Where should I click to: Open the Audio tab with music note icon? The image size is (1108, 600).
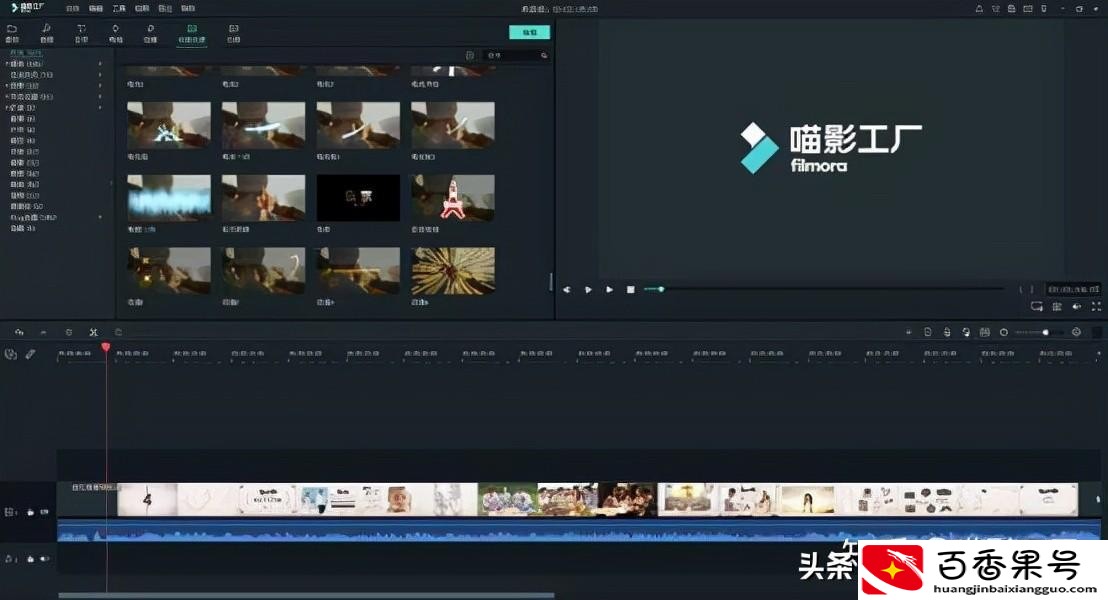pyautogui.click(x=47, y=33)
